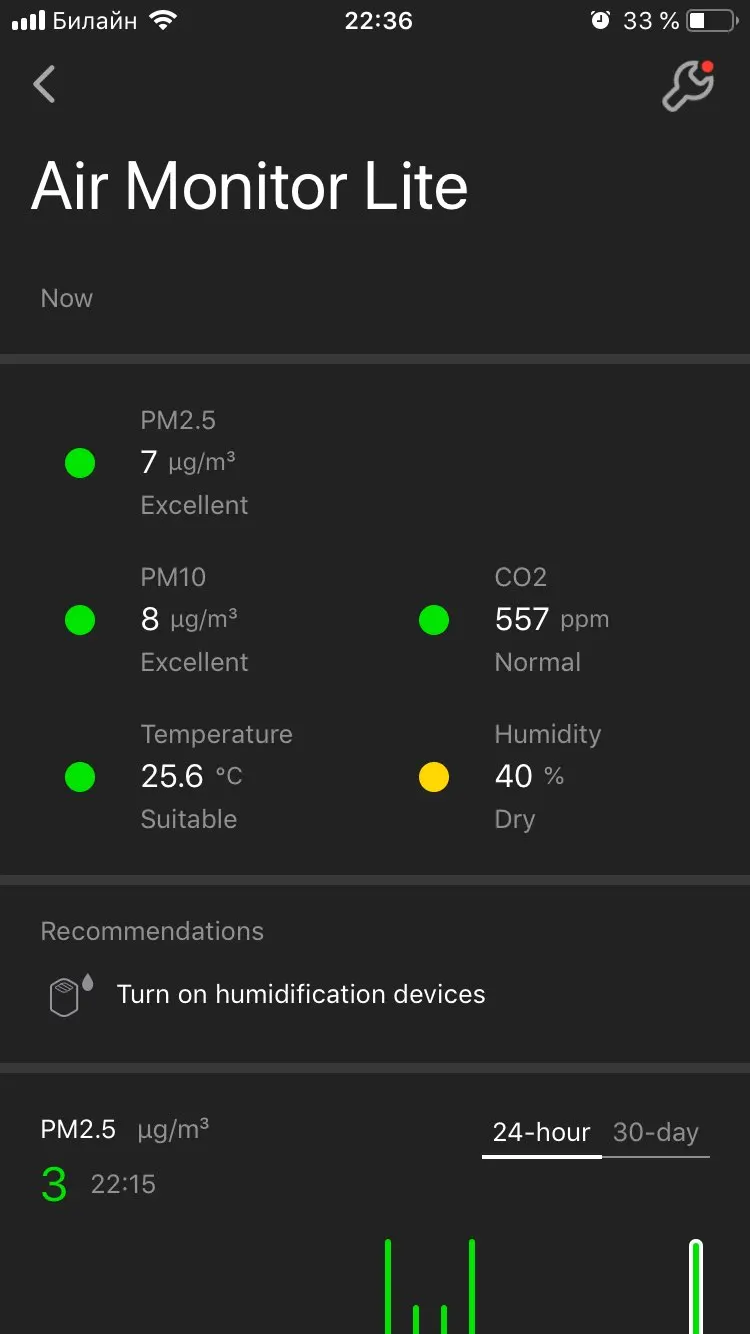
Task: Open the wrench settings icon
Action: click(688, 86)
